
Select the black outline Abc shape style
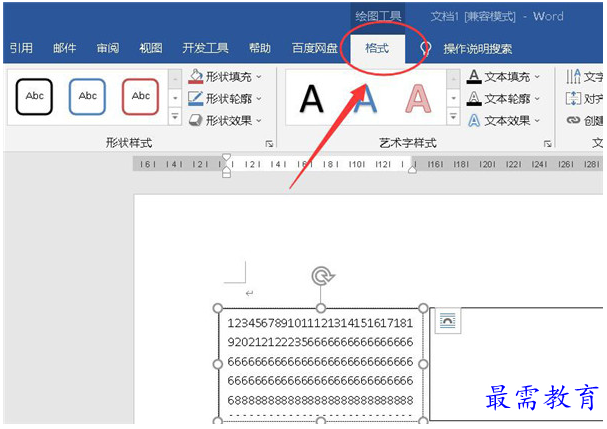click(x=34, y=97)
